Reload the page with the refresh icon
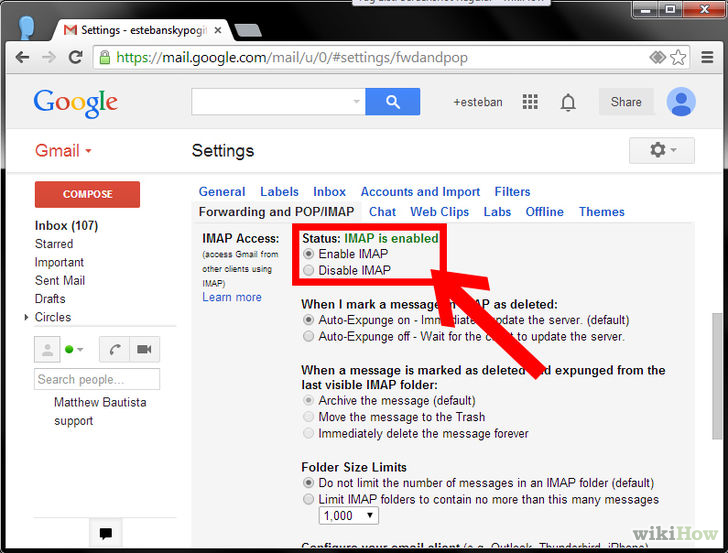 [75, 57]
